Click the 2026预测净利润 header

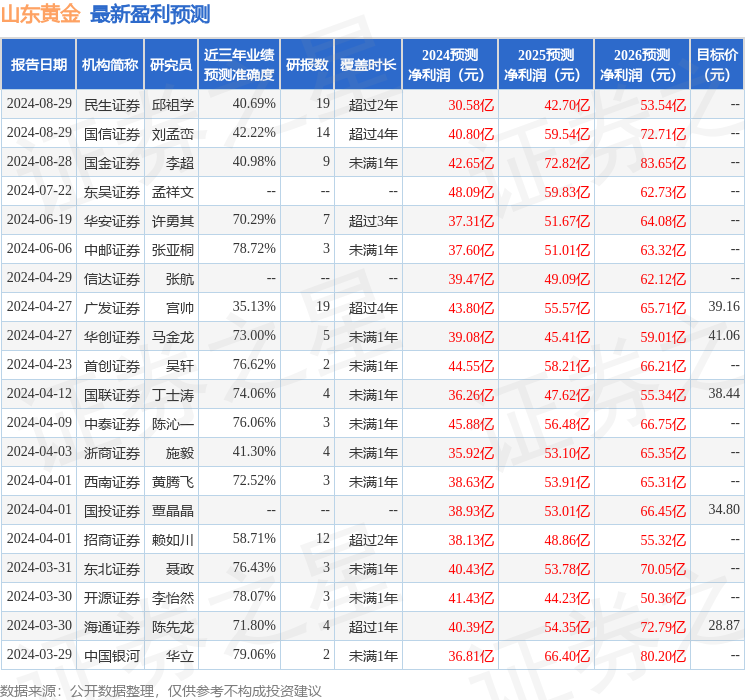click(x=642, y=65)
